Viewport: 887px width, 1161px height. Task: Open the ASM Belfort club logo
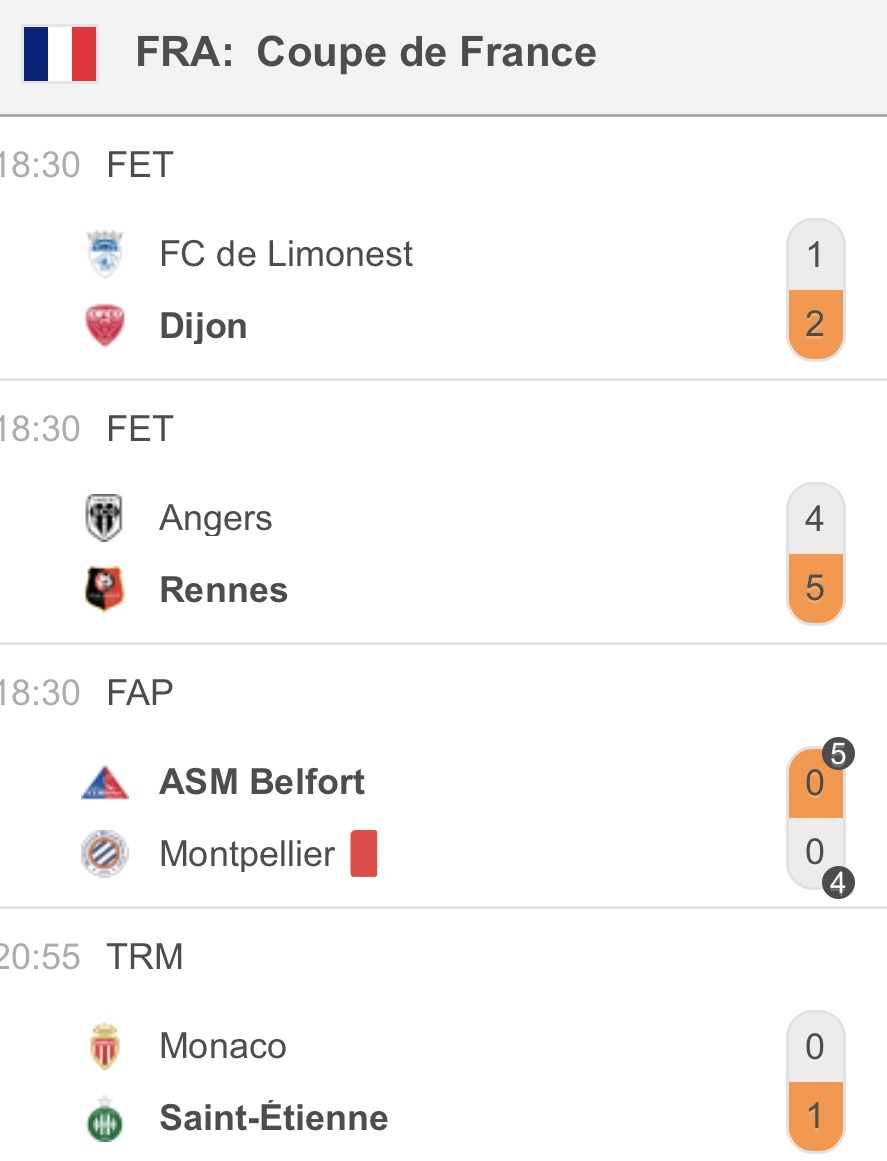point(104,782)
